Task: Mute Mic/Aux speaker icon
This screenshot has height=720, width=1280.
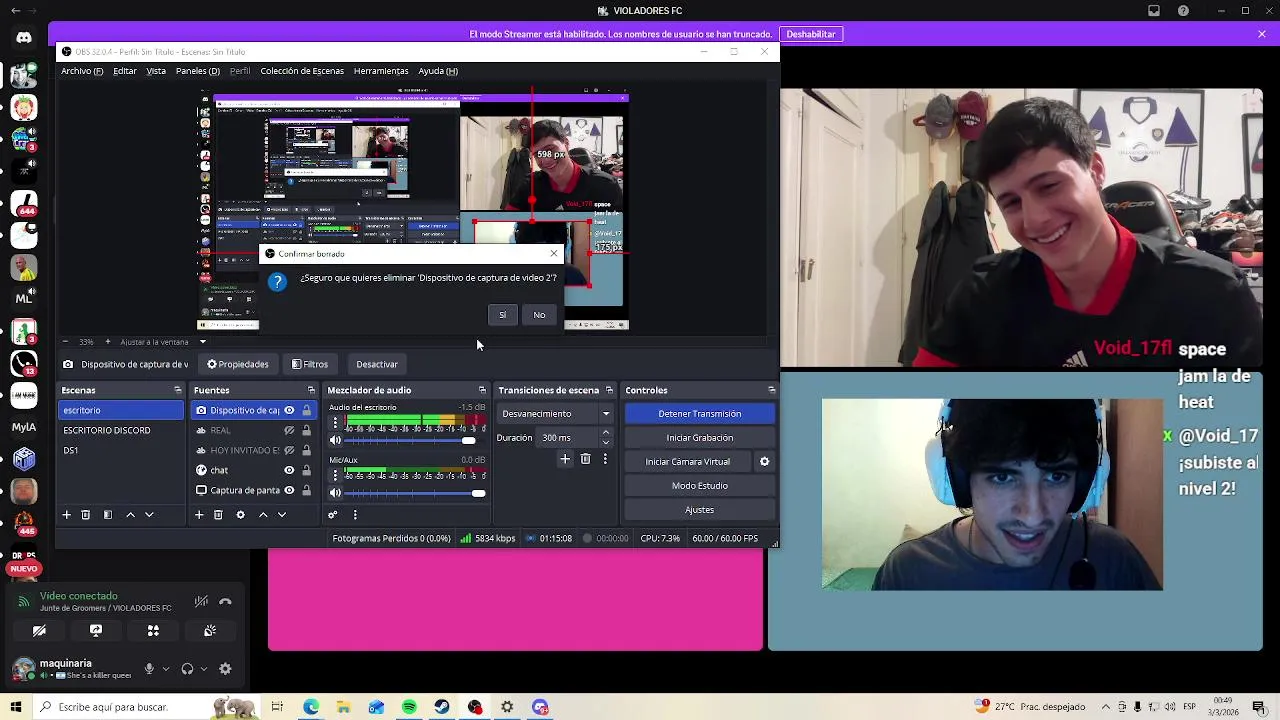Action: (335, 493)
